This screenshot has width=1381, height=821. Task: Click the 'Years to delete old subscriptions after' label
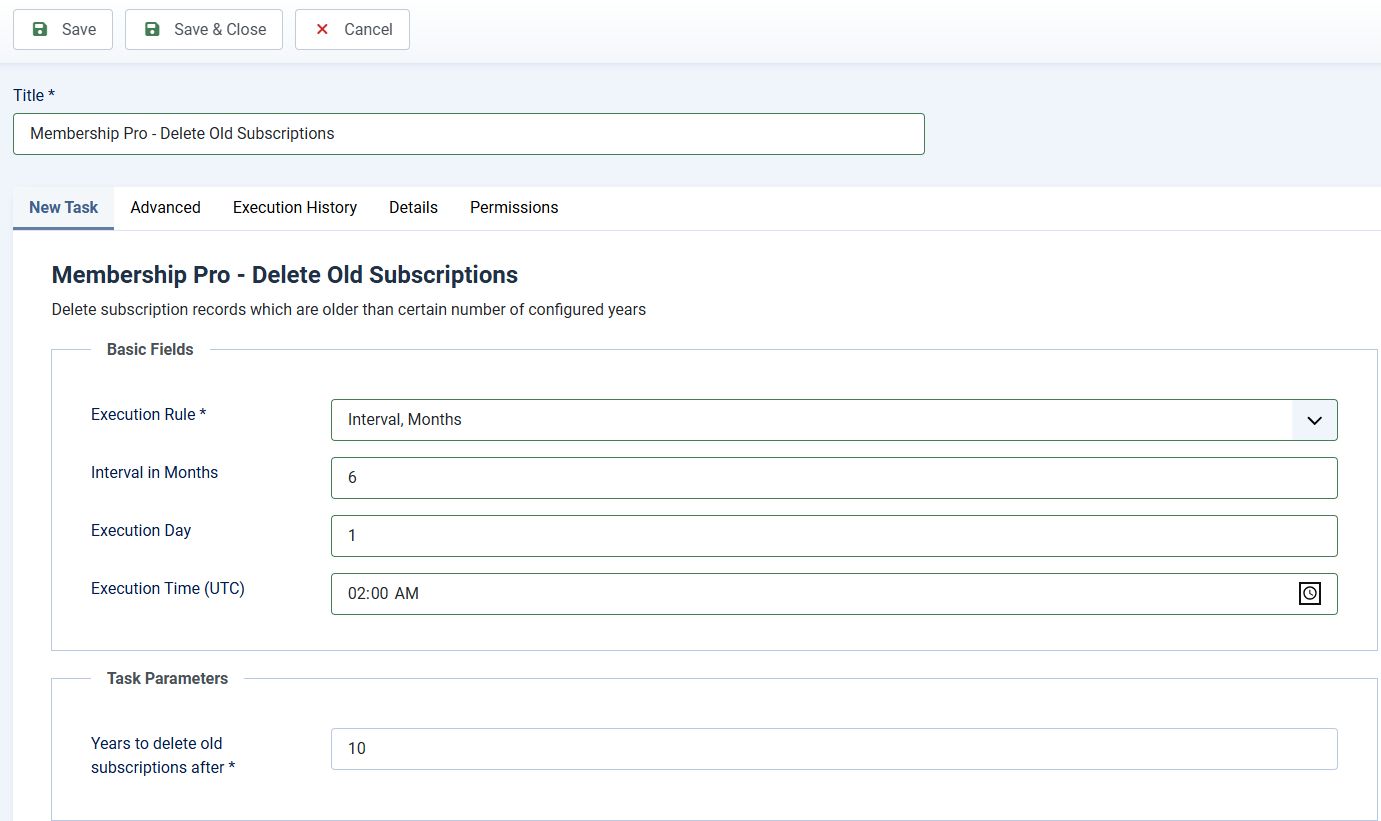(x=163, y=756)
